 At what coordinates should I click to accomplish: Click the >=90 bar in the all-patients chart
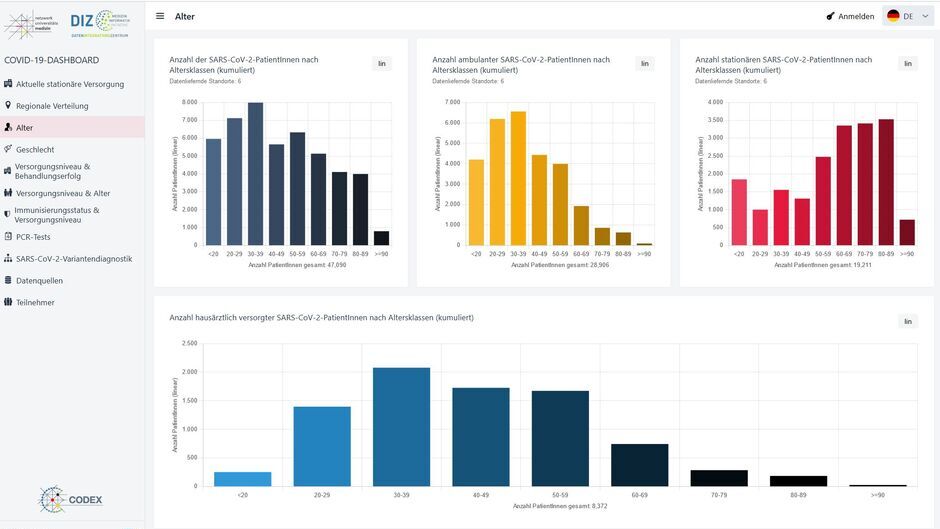click(381, 238)
